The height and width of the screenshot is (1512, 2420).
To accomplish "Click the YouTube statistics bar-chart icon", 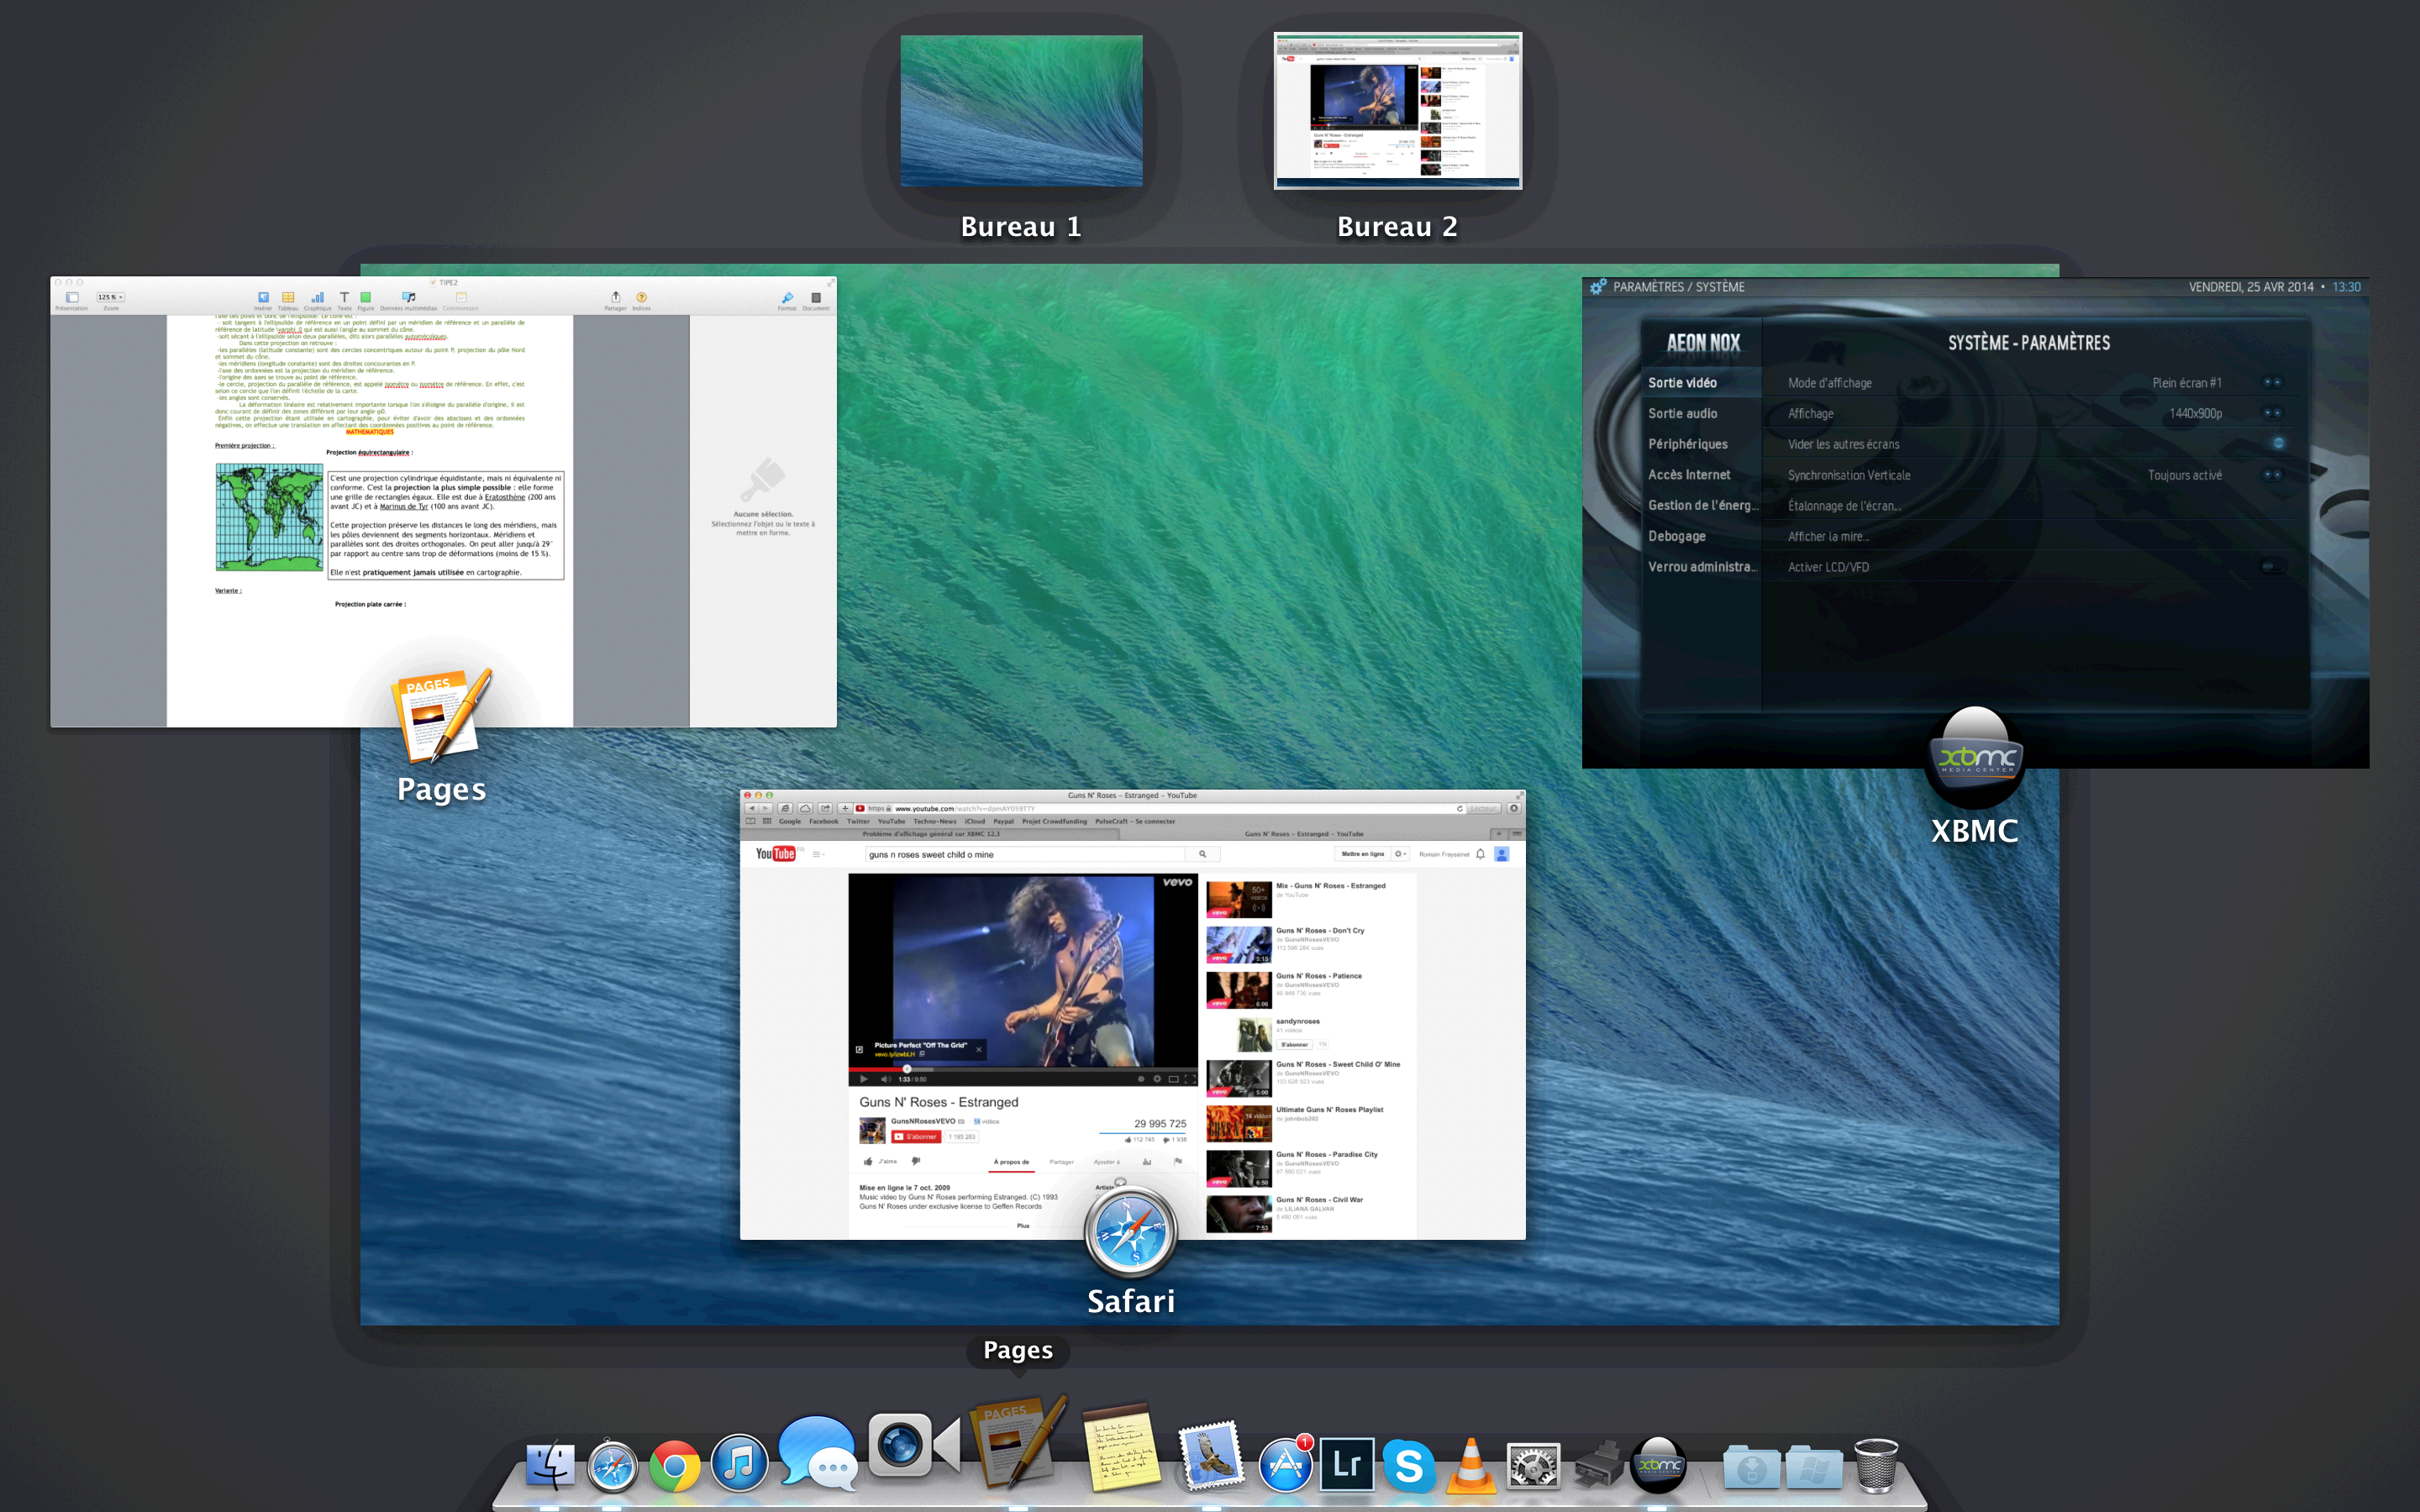I will (x=1146, y=1161).
